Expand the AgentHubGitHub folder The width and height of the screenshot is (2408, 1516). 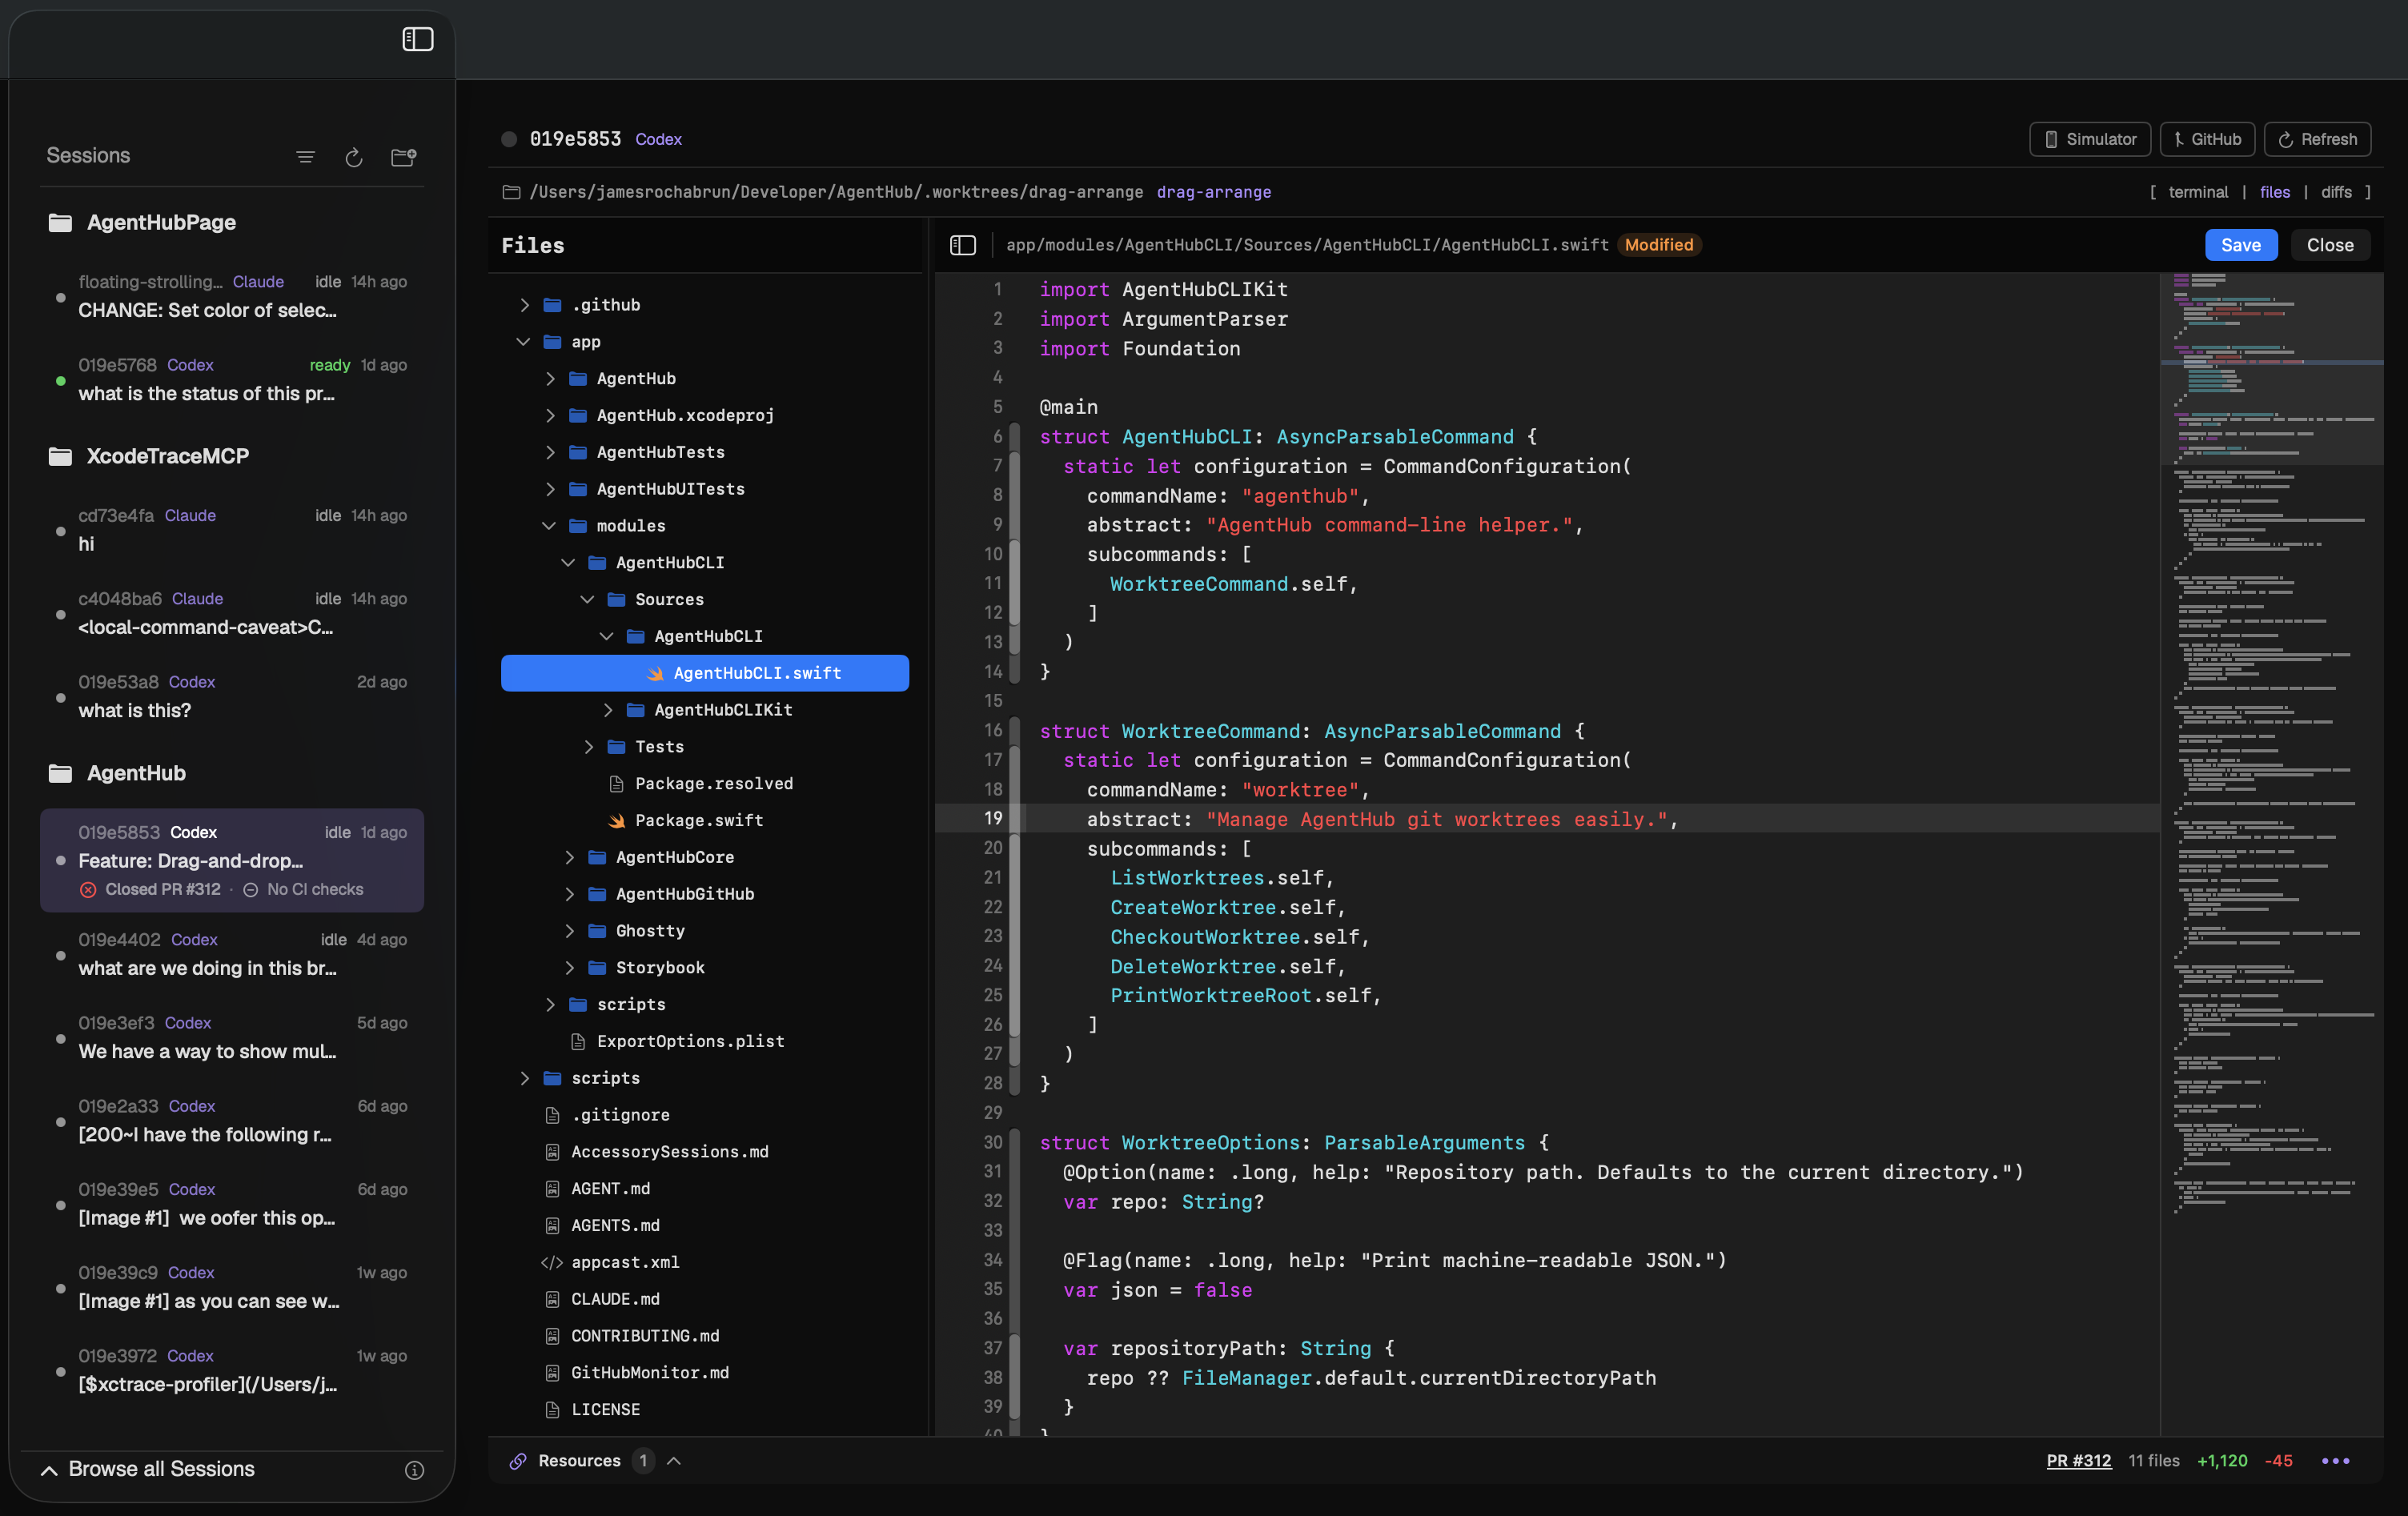[569, 894]
